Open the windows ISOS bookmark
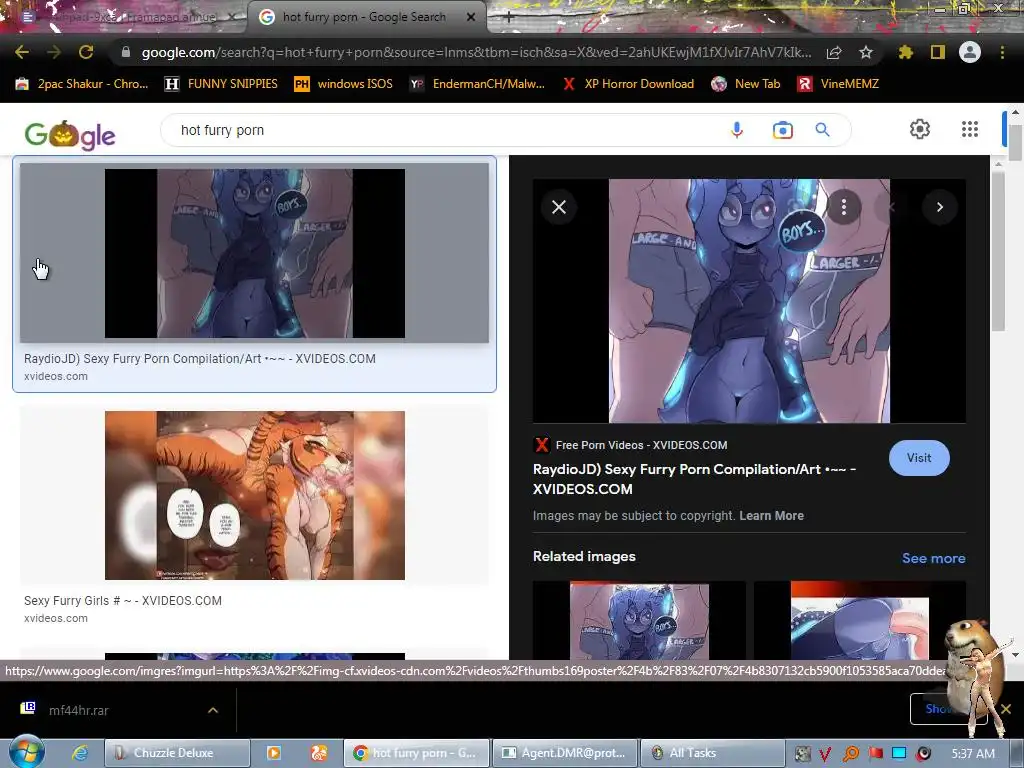Screen dimensions: 1024x768 [x=344, y=84]
